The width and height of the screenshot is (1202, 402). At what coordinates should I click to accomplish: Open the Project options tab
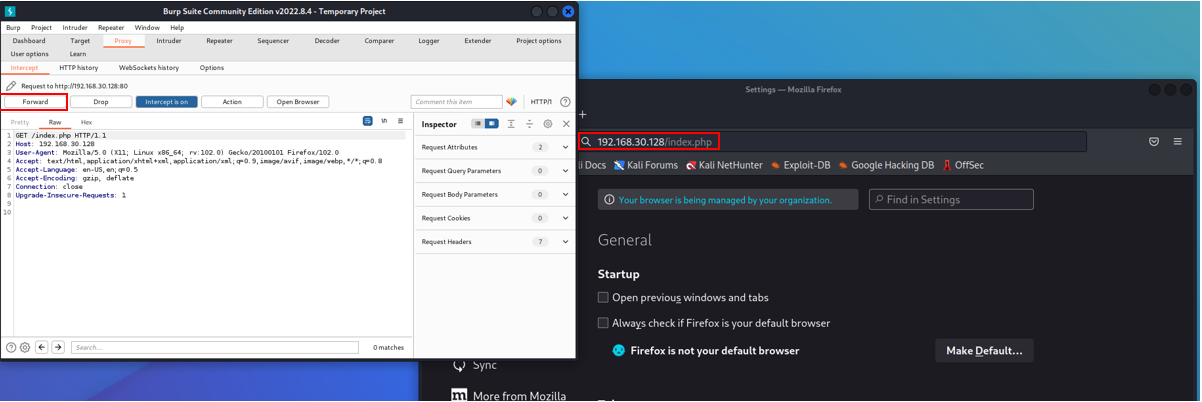[539, 41]
